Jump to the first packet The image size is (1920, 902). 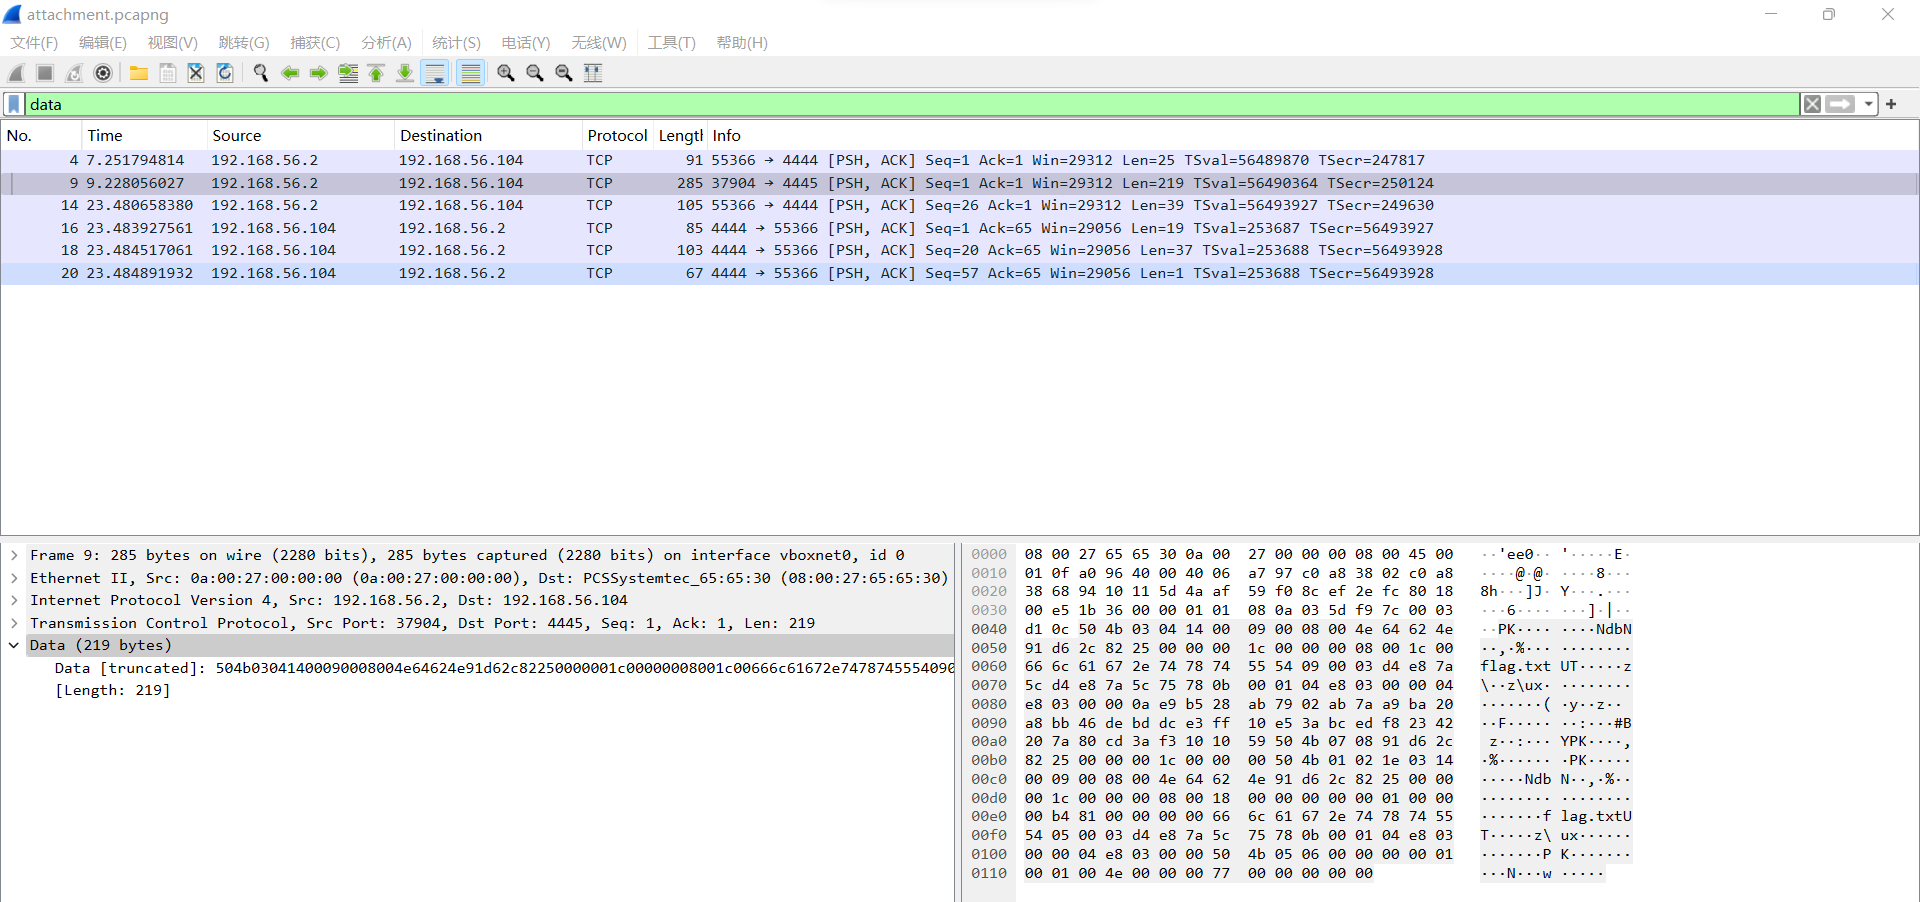tap(376, 73)
